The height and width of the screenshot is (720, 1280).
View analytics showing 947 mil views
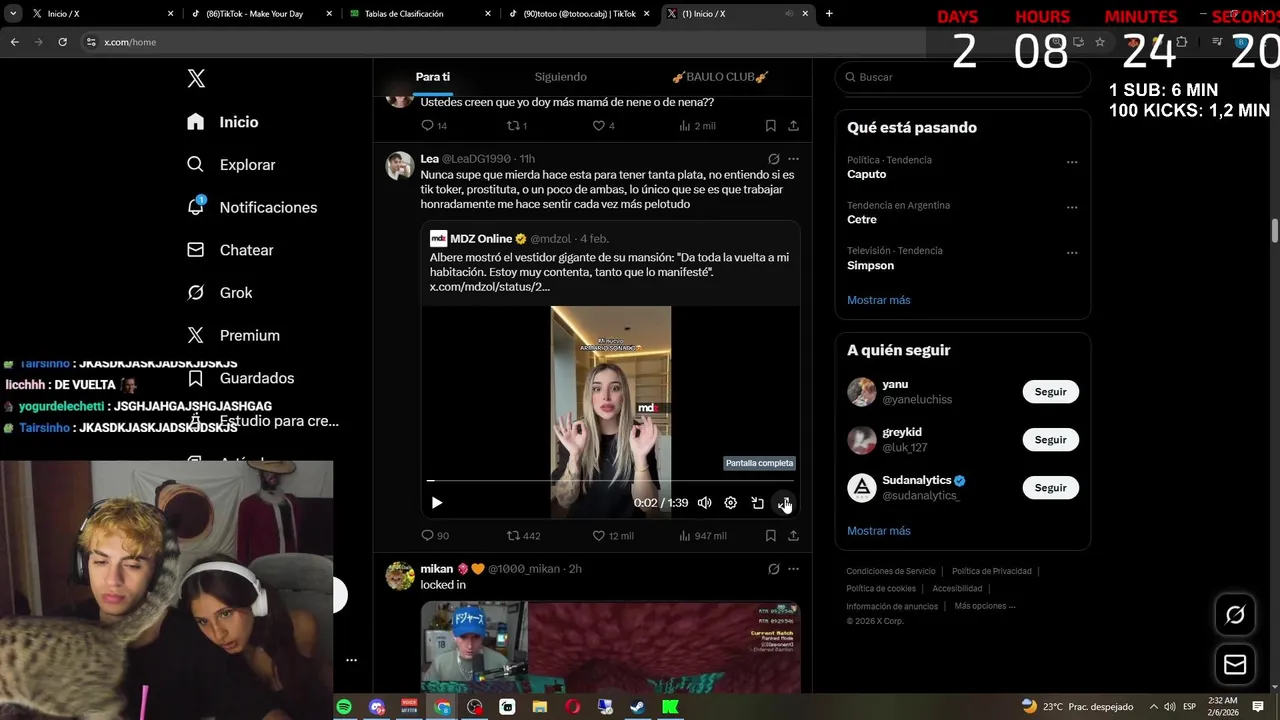(703, 536)
